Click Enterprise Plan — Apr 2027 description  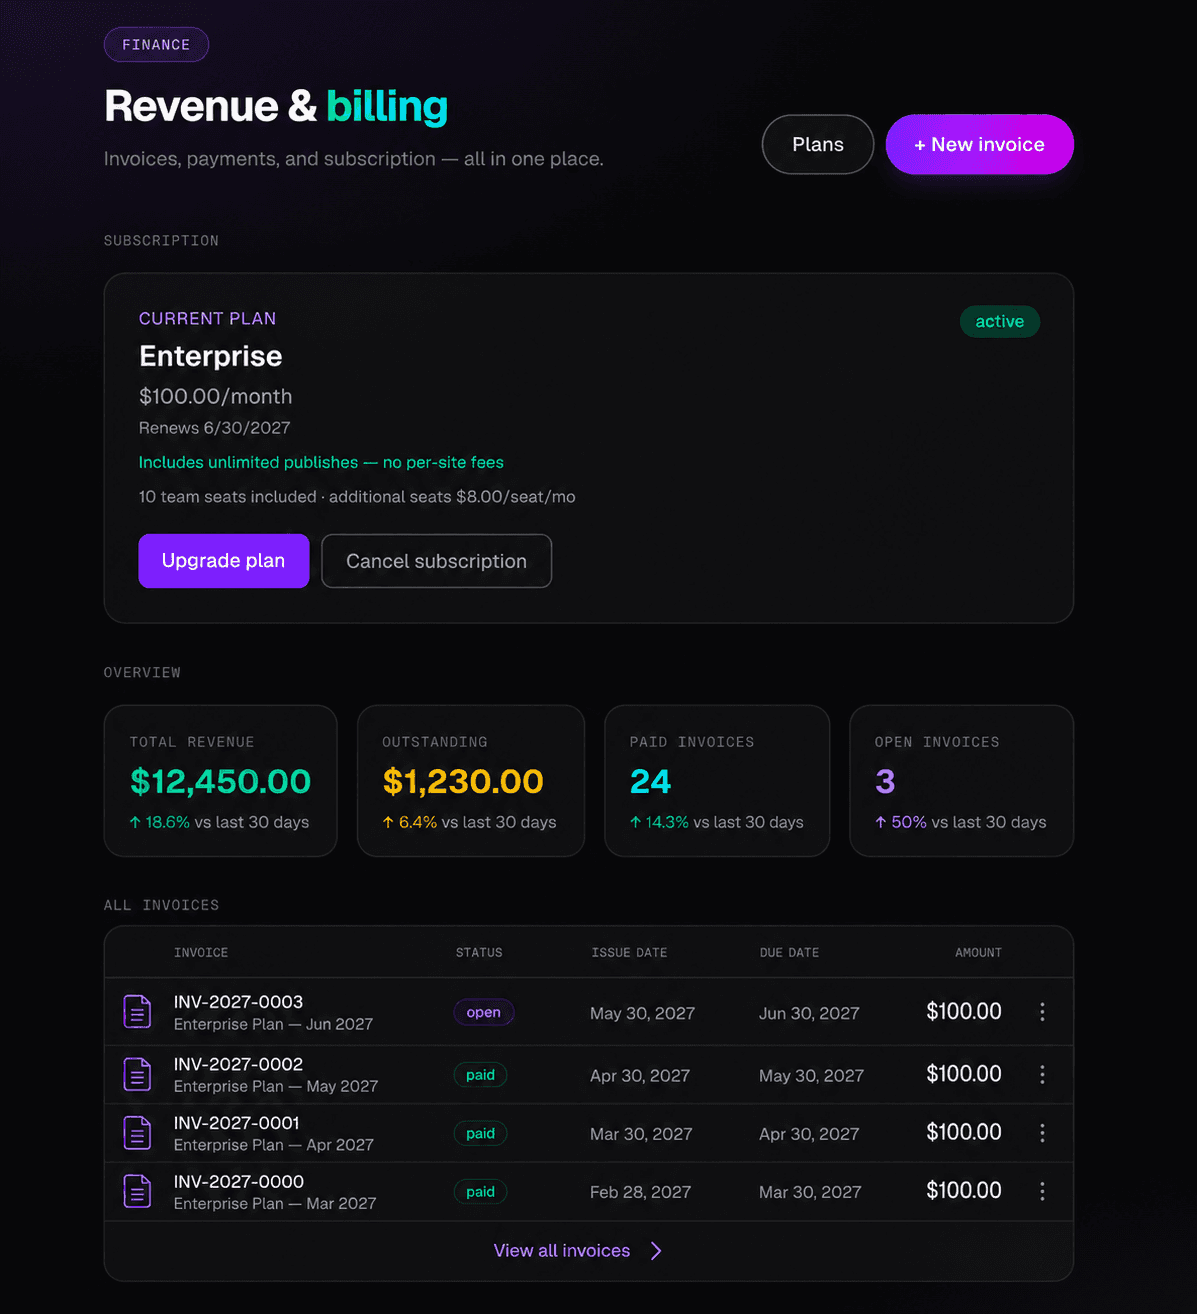[x=274, y=1145]
